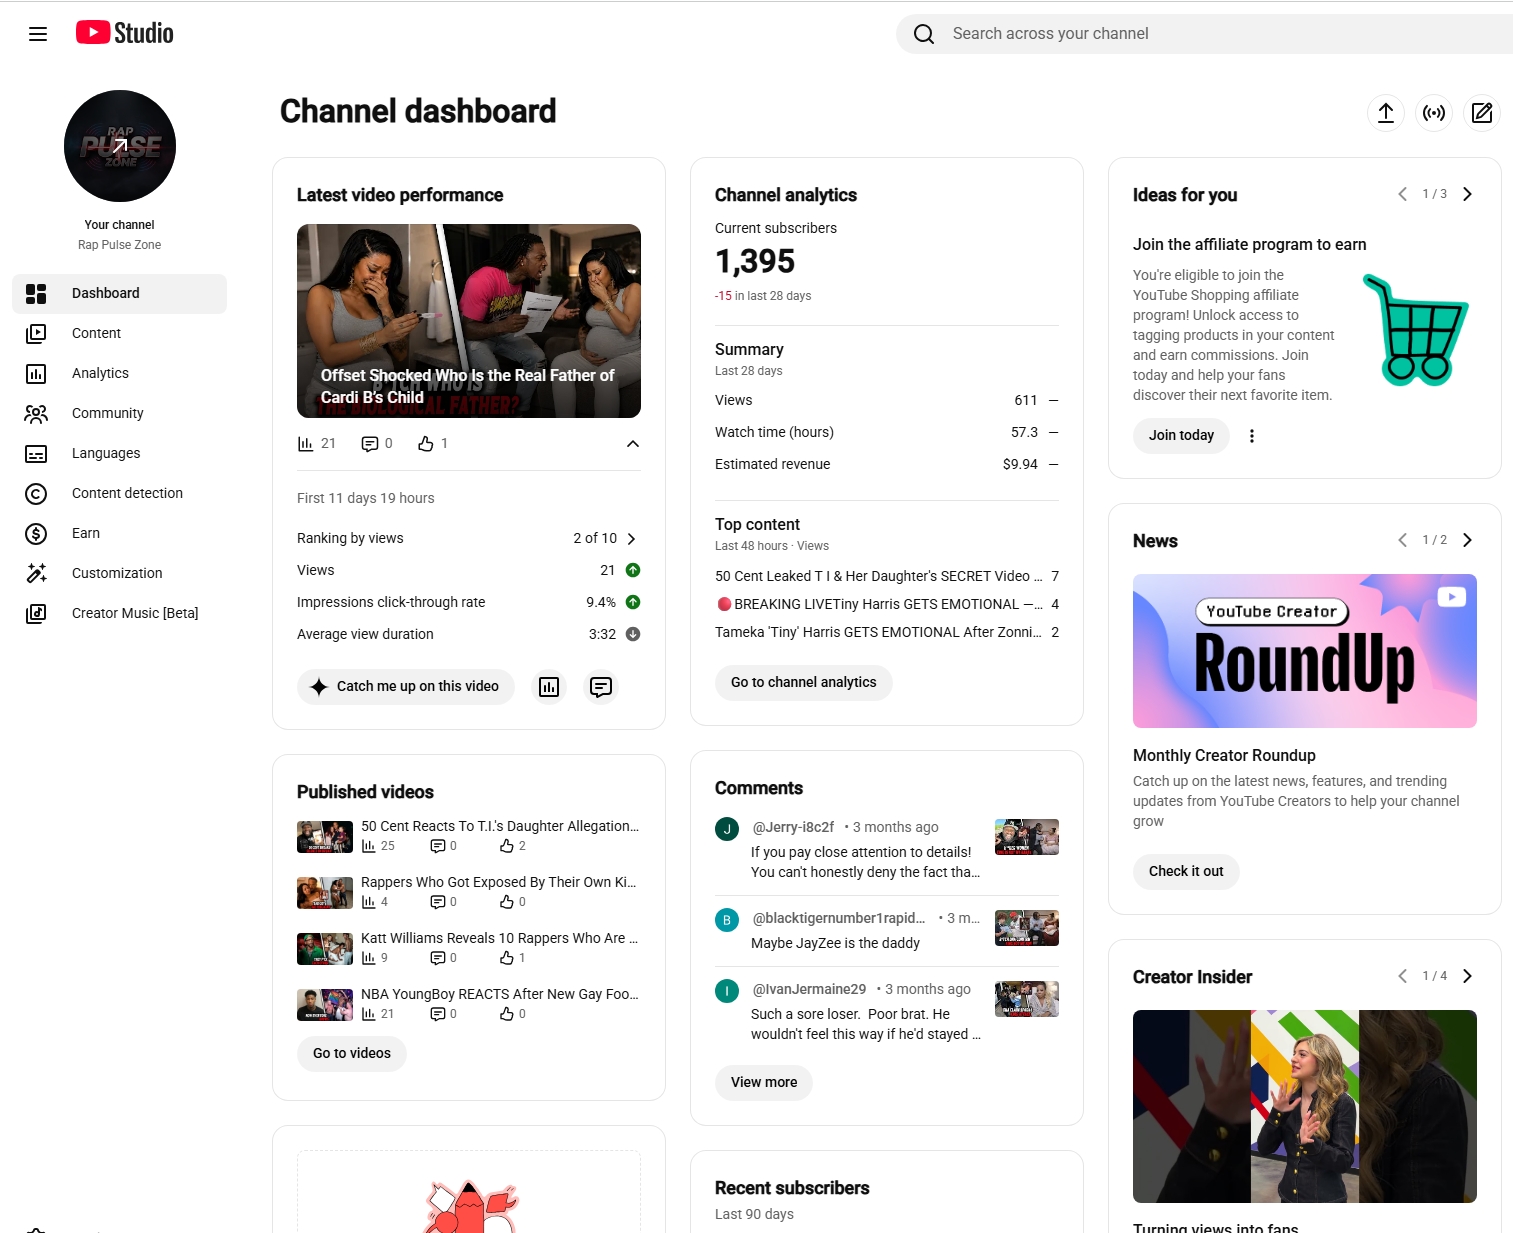Open Customization in the sidebar
The image size is (1513, 1233).
pyautogui.click(x=120, y=574)
